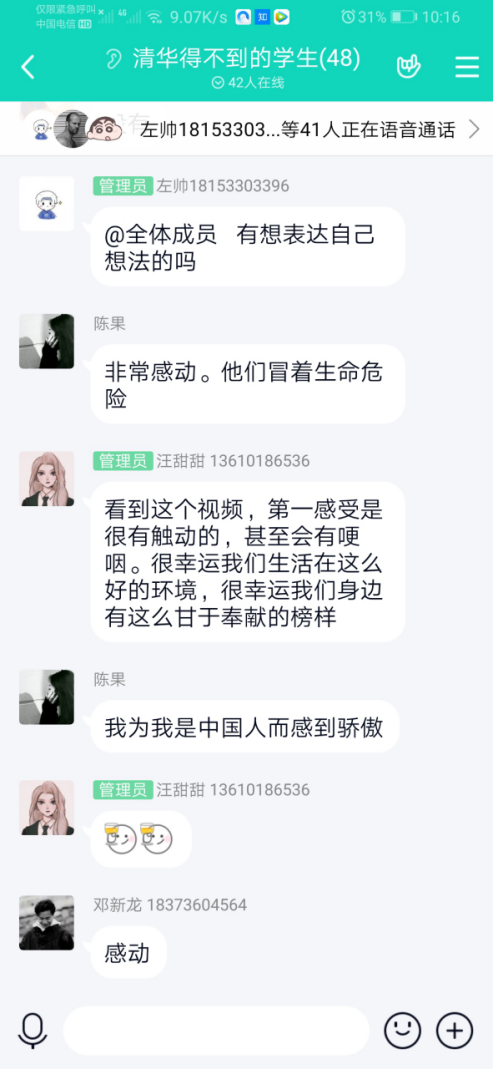Tap the Shin-chan avatar in call banner
The width and height of the screenshot is (494, 1069).
click(x=106, y=129)
